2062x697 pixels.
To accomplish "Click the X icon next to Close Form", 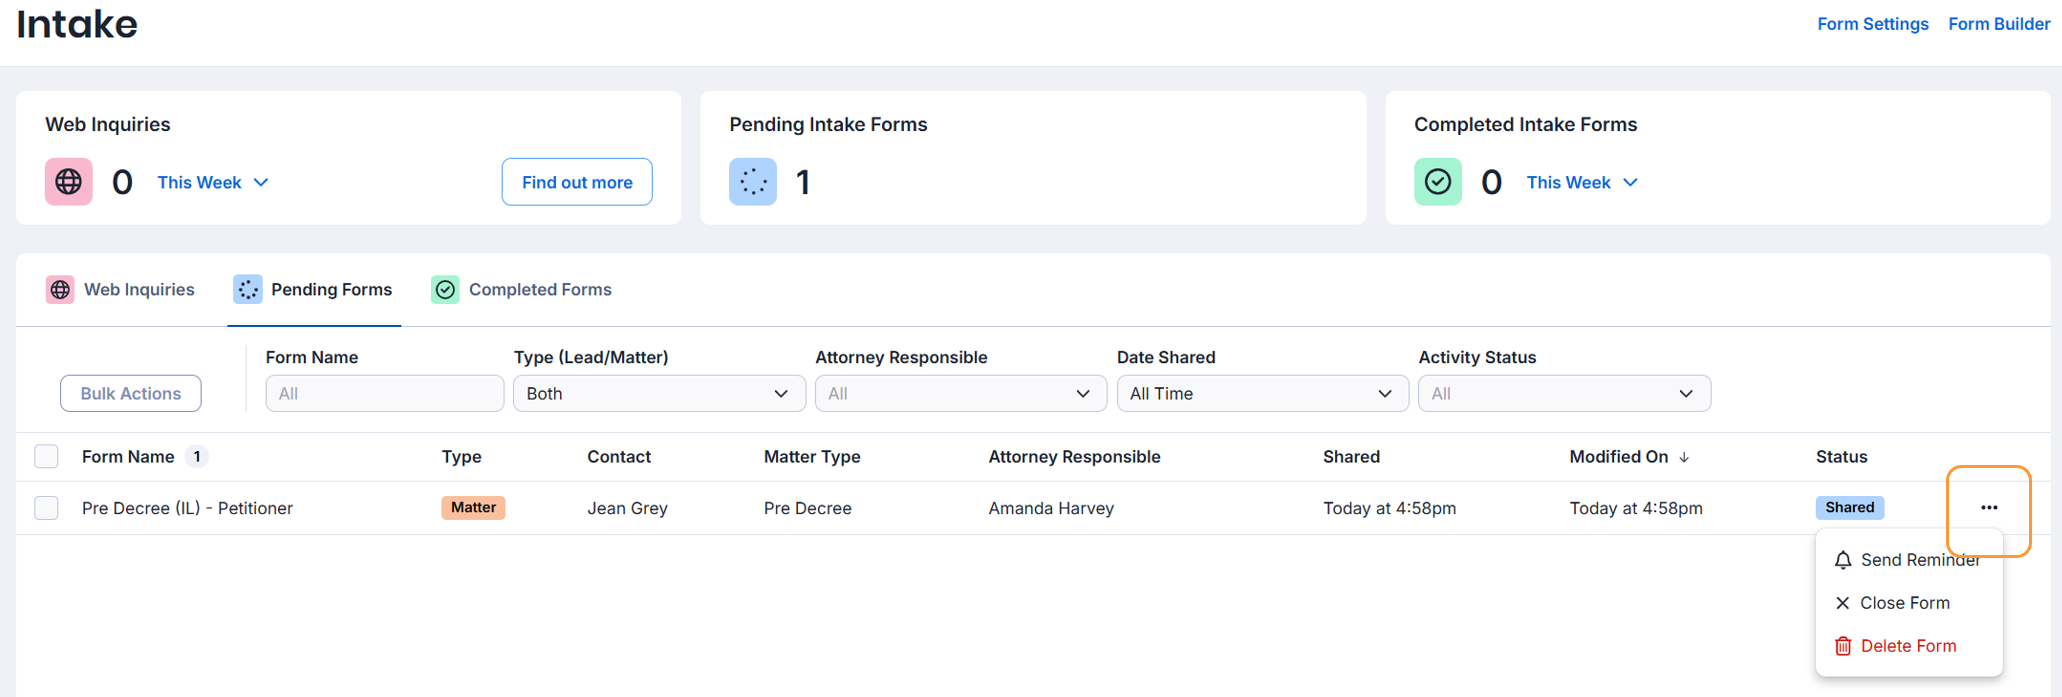I will (x=1842, y=603).
